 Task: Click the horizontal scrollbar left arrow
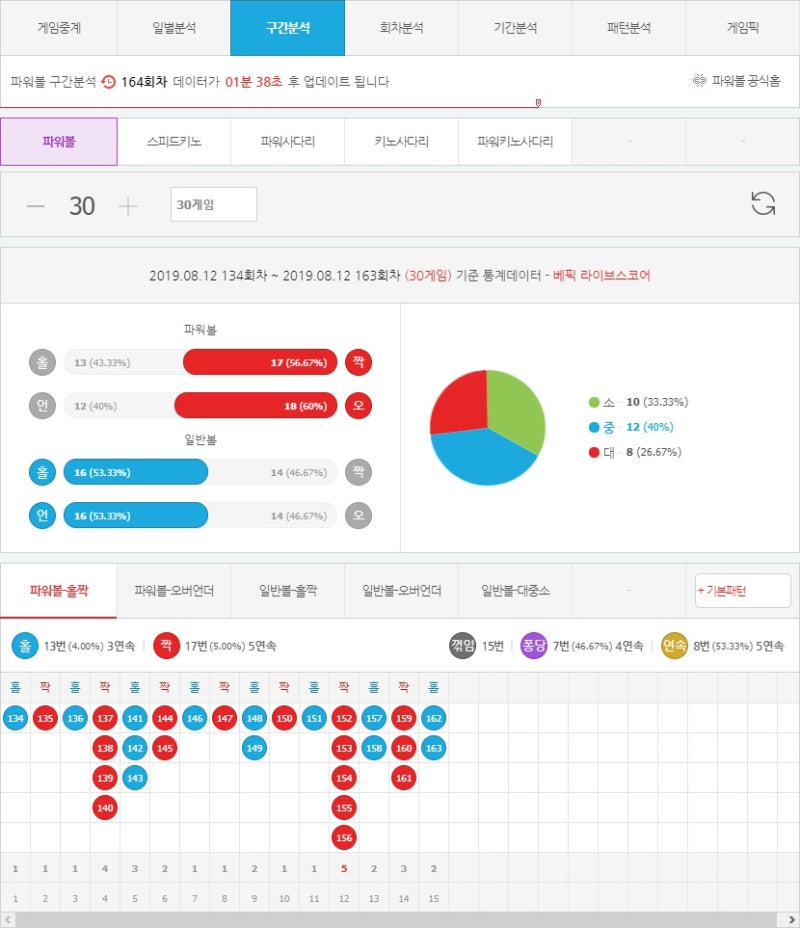[x=8, y=920]
